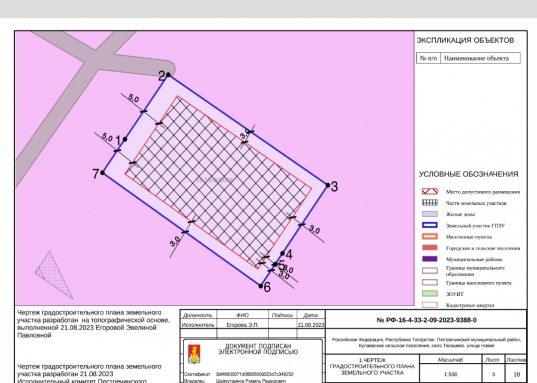Click the blue hatched 'Части земельных участков' symbol
The image size is (537, 383).
click(430, 203)
